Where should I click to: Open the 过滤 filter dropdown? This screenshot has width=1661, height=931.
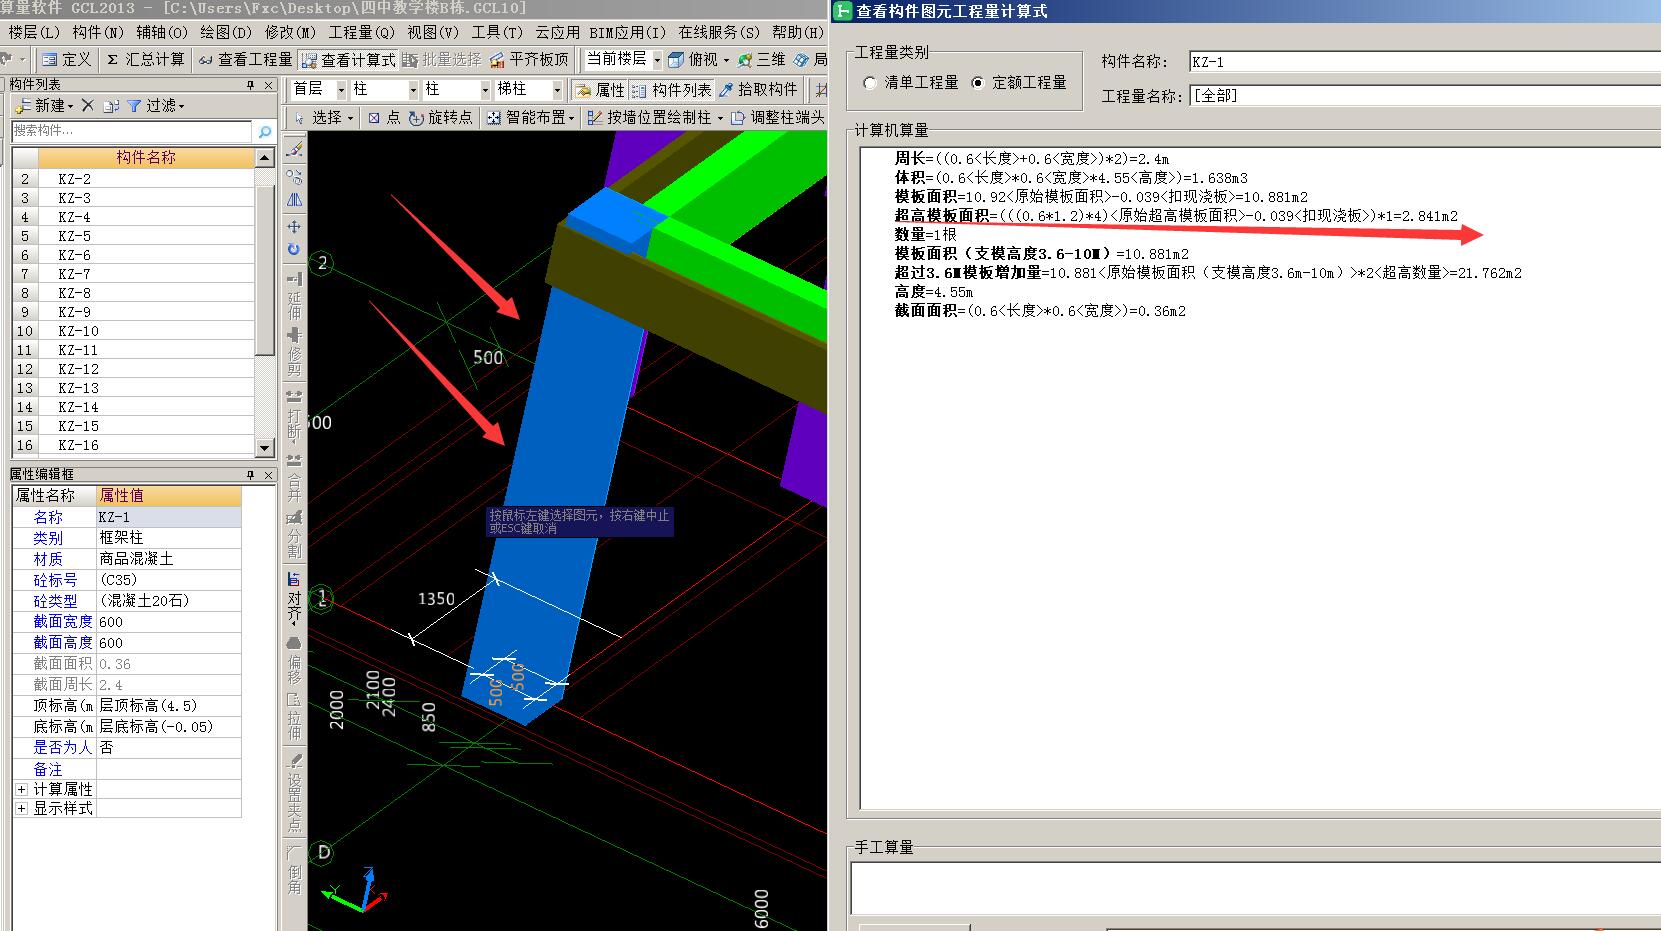[155, 105]
